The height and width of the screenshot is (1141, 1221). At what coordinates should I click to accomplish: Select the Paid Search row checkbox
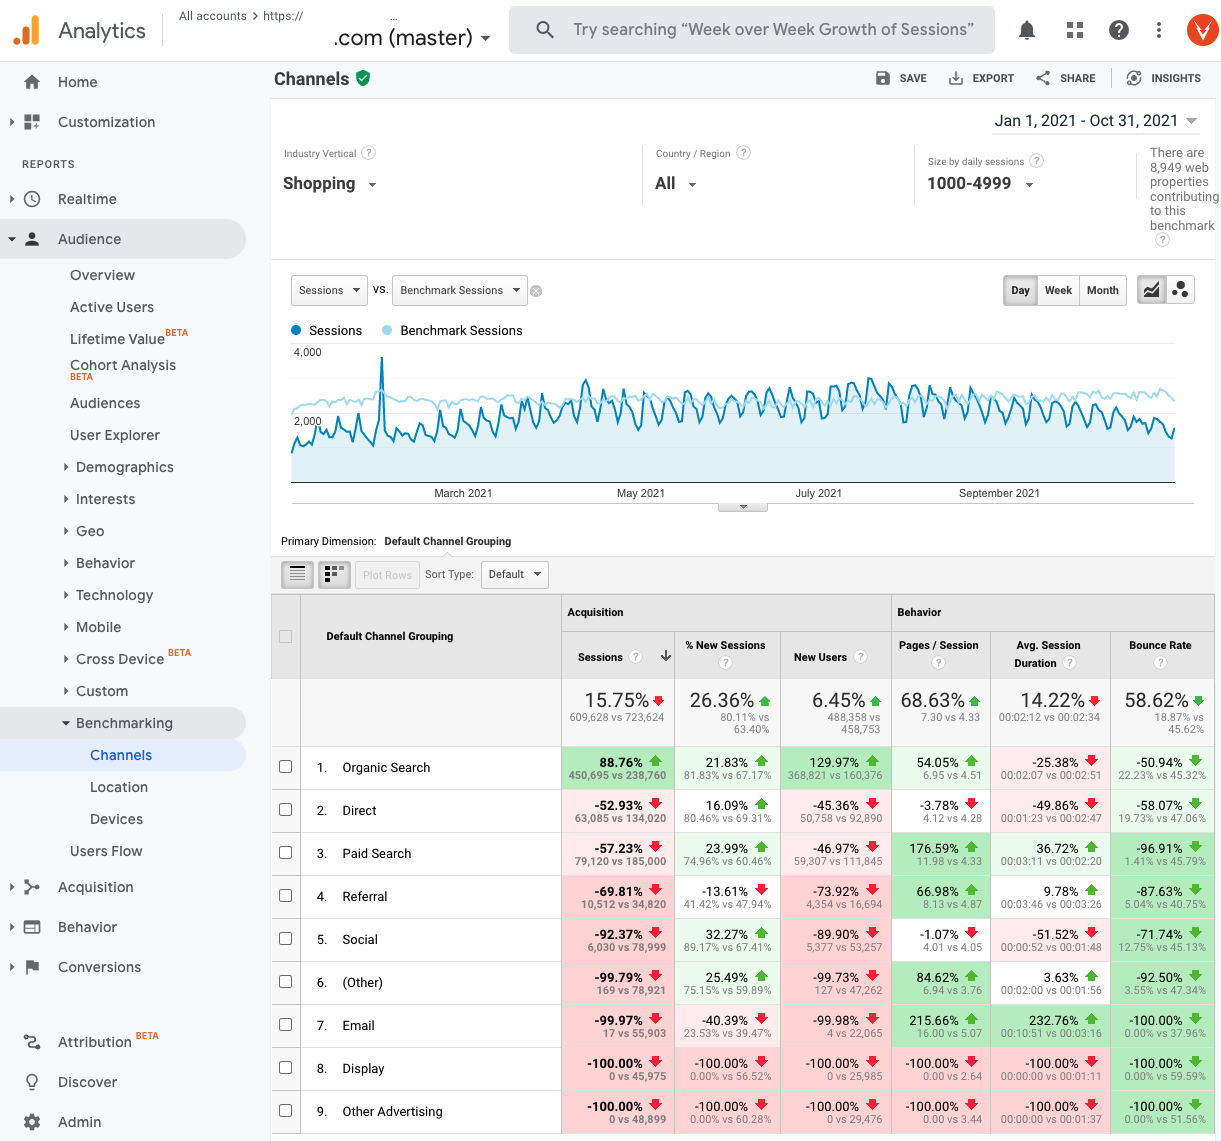pyautogui.click(x=285, y=853)
